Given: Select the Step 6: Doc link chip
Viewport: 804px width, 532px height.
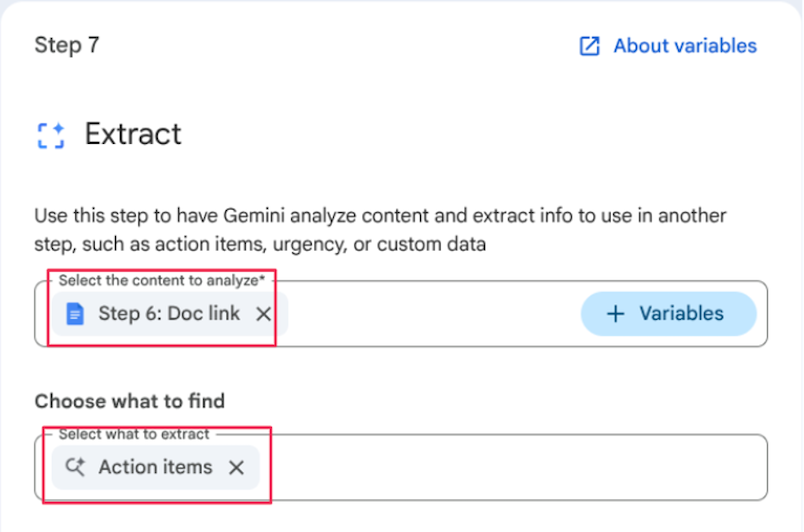Looking at the screenshot, I should [x=170, y=314].
